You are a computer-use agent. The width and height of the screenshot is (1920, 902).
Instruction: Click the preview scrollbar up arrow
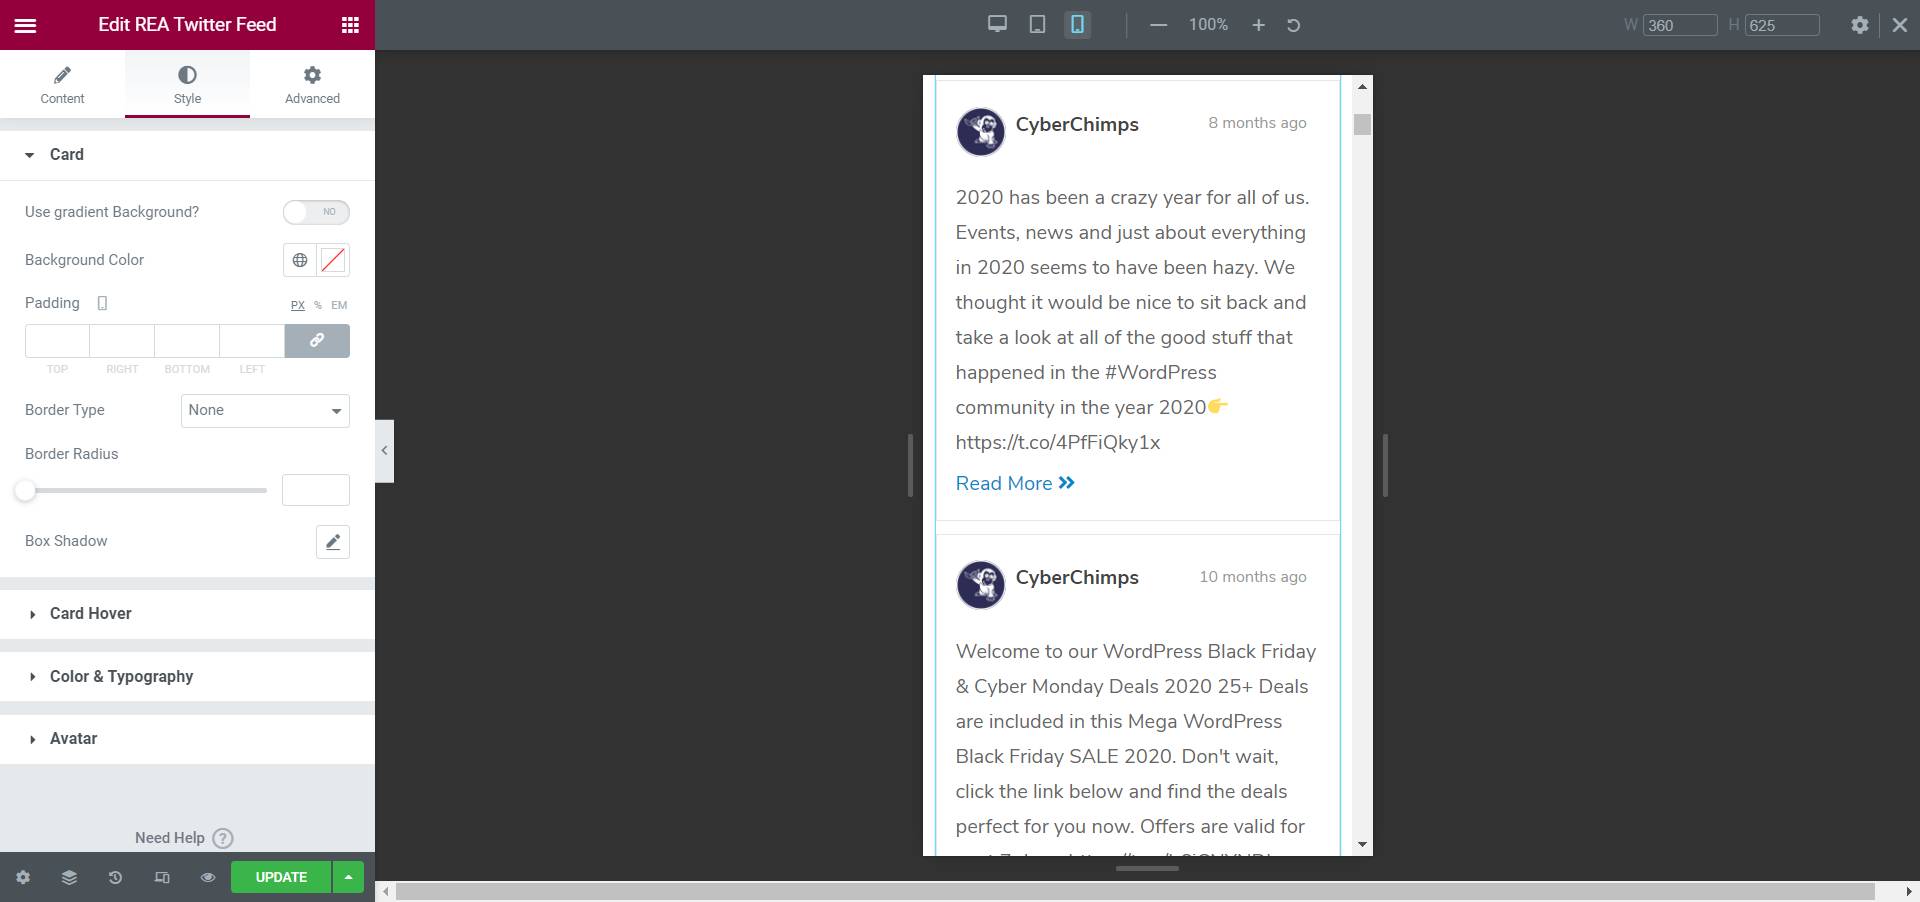pos(1362,87)
